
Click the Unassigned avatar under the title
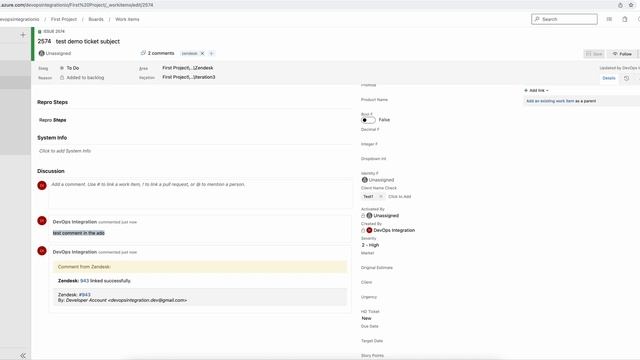click(x=41, y=53)
